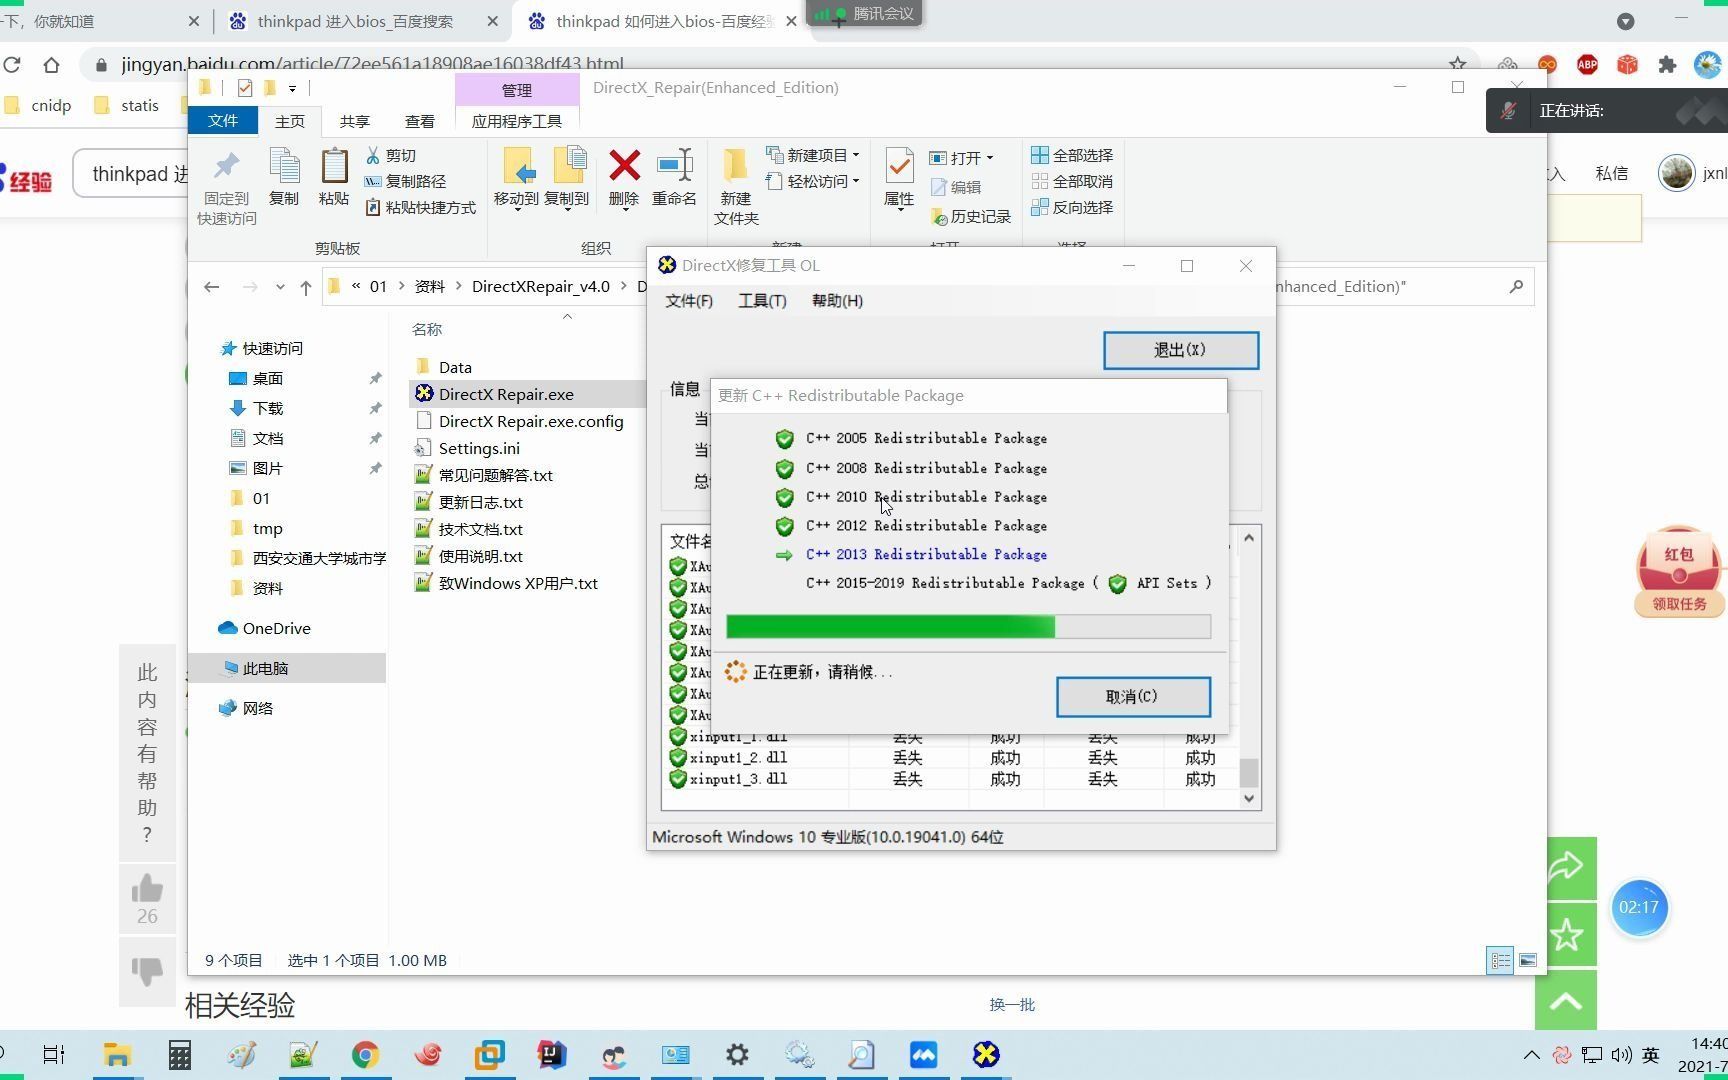Open the Application Tools (应用程序工具) tab

click(516, 121)
